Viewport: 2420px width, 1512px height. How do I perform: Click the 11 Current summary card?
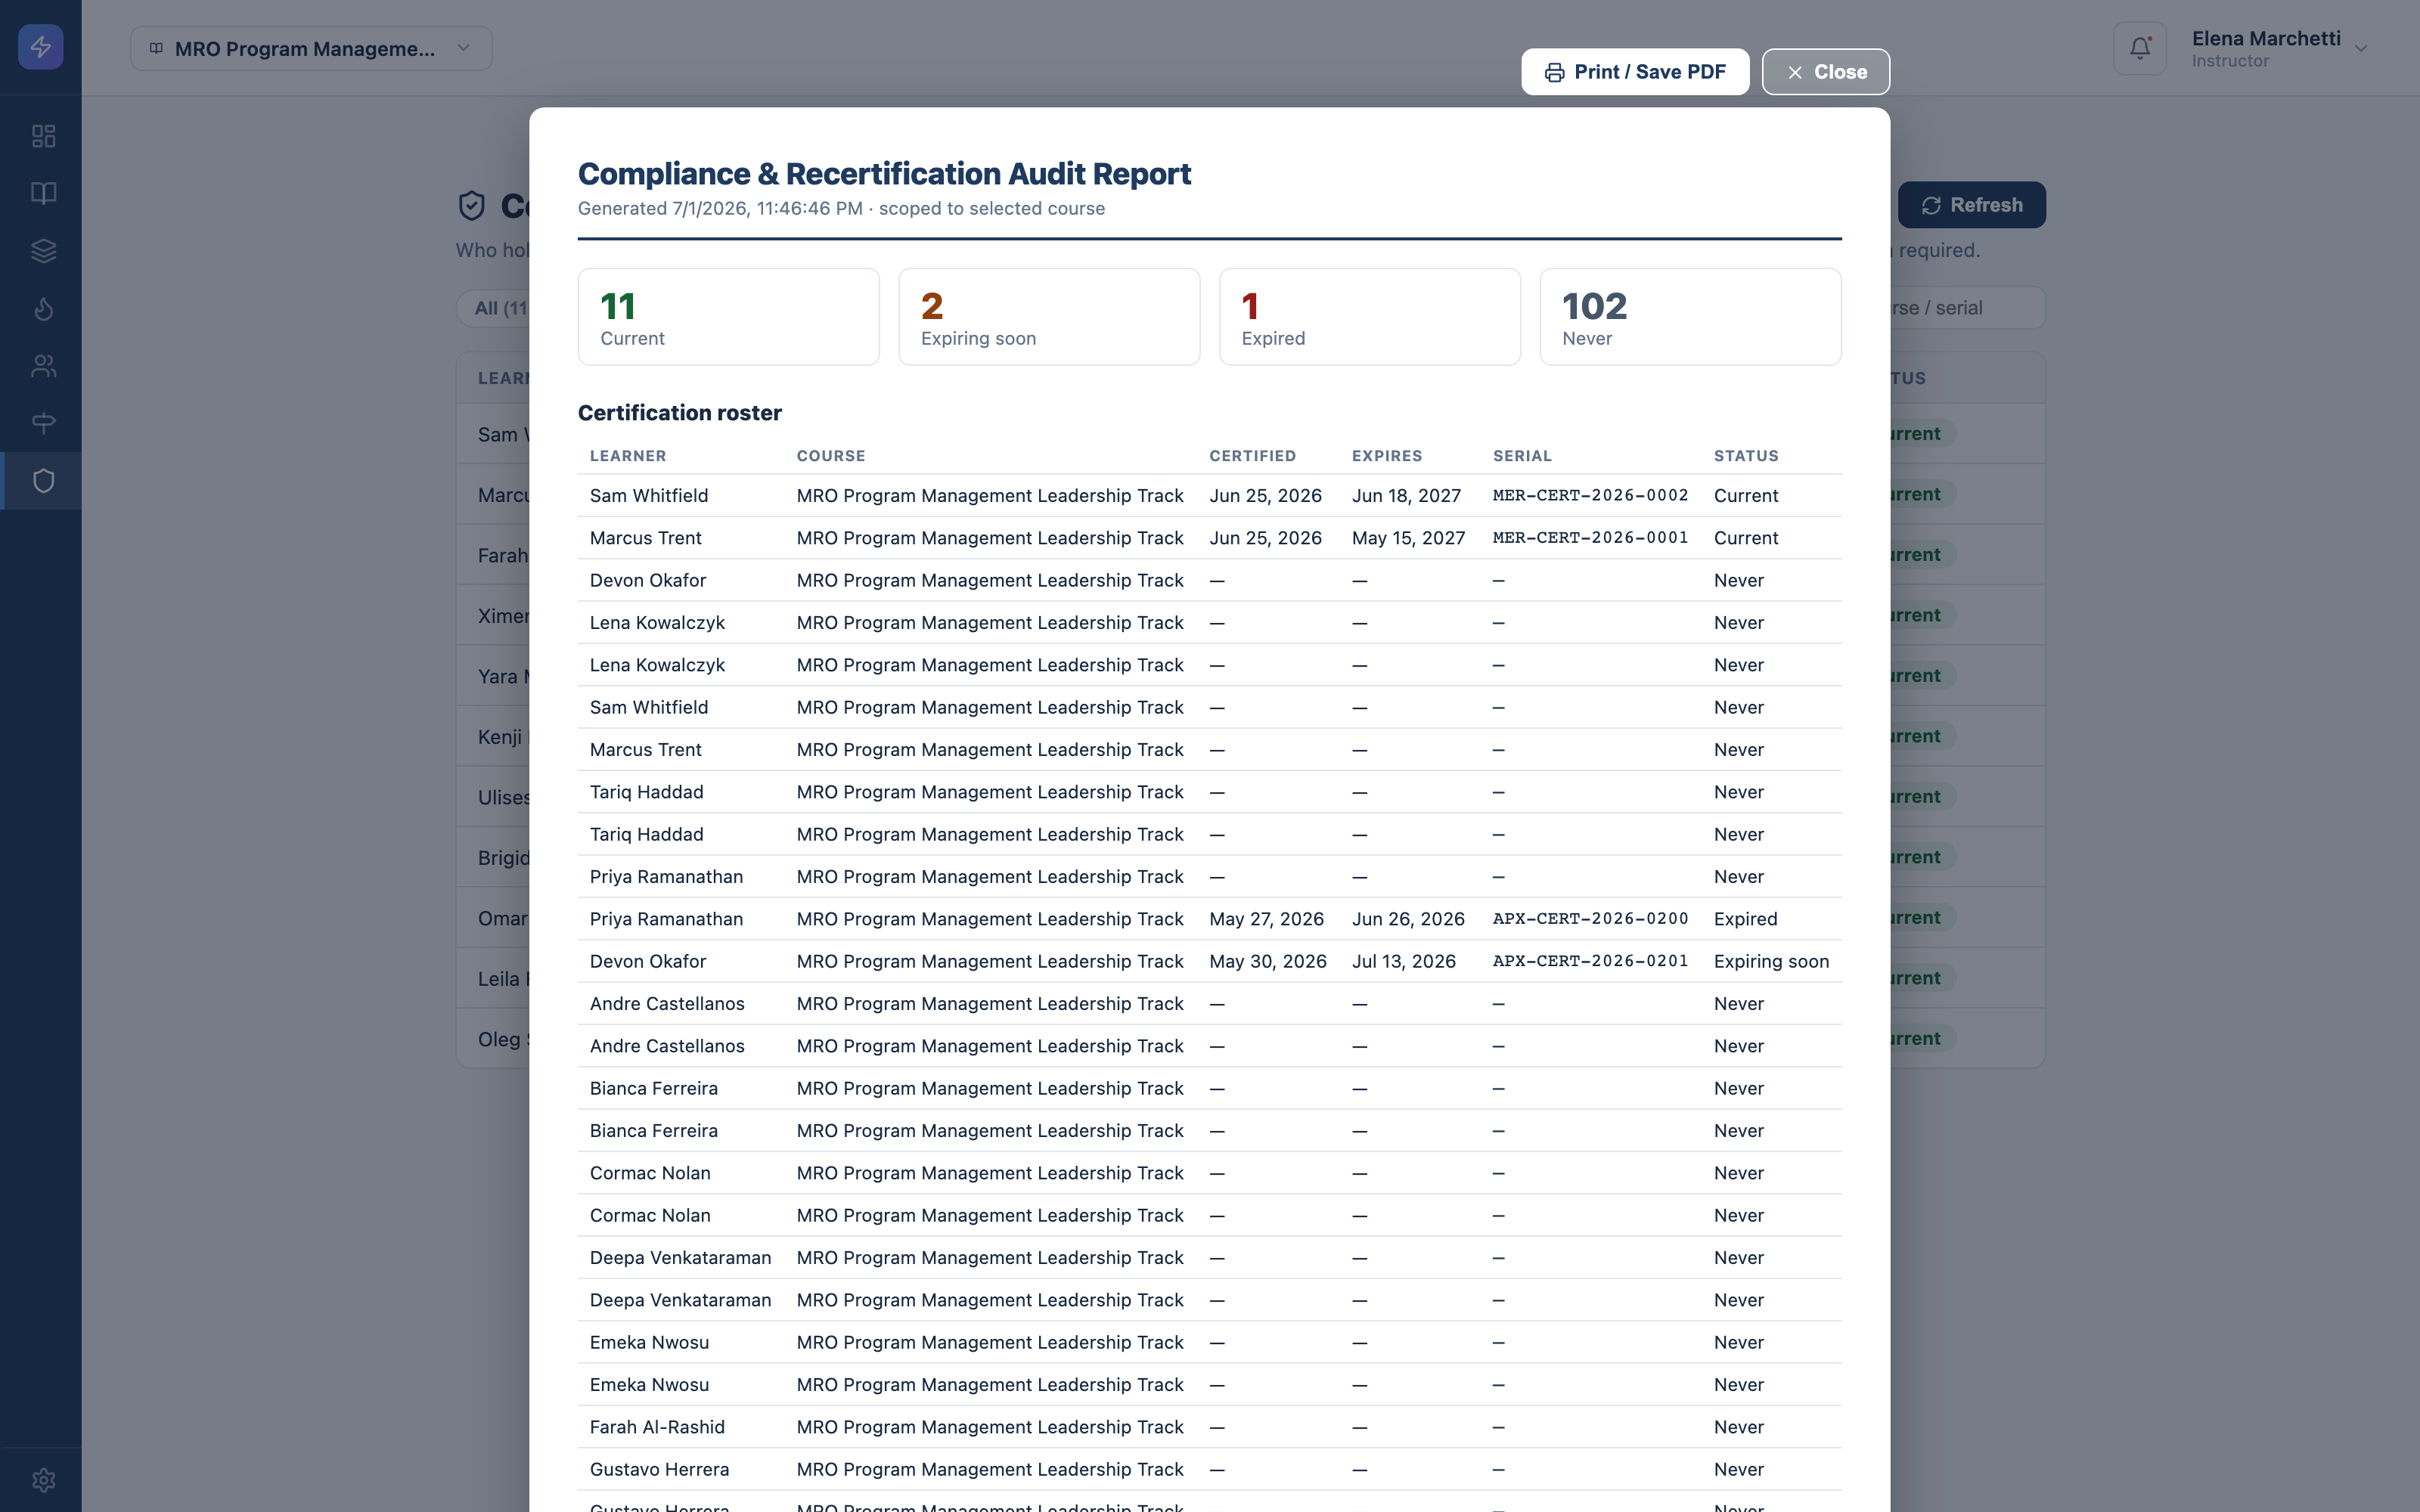729,317
